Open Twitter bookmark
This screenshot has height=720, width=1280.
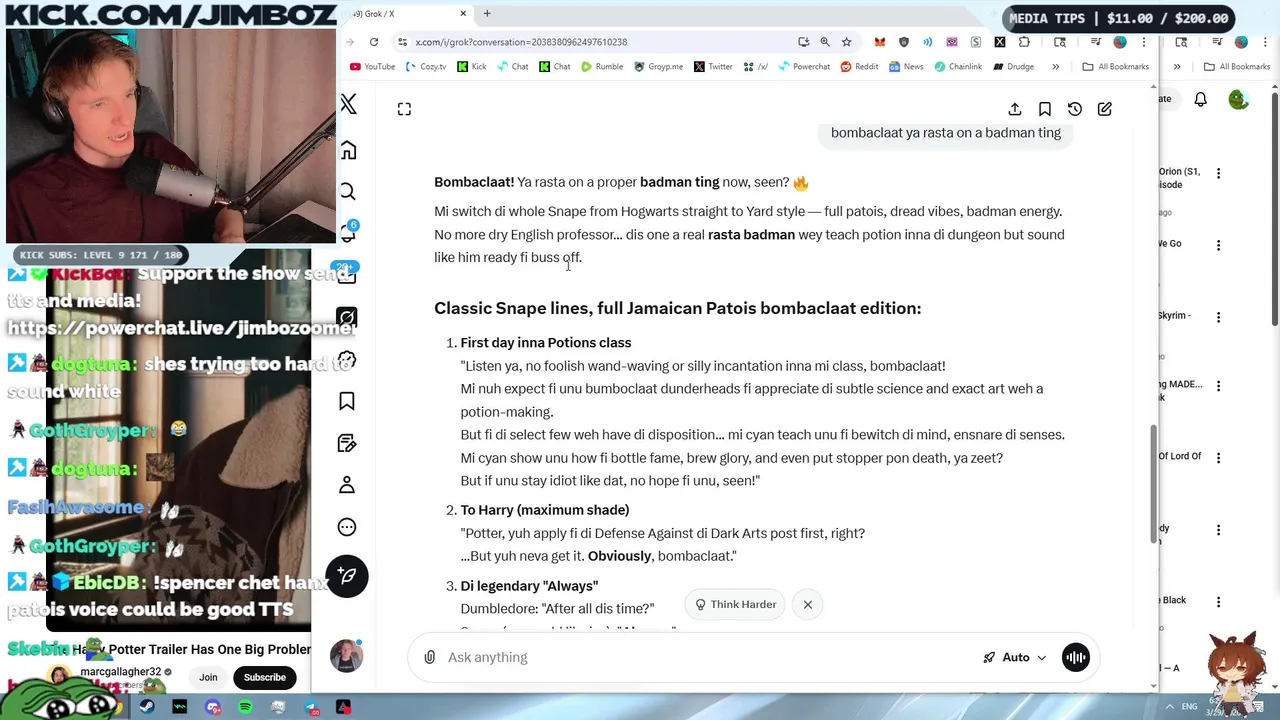713,67
